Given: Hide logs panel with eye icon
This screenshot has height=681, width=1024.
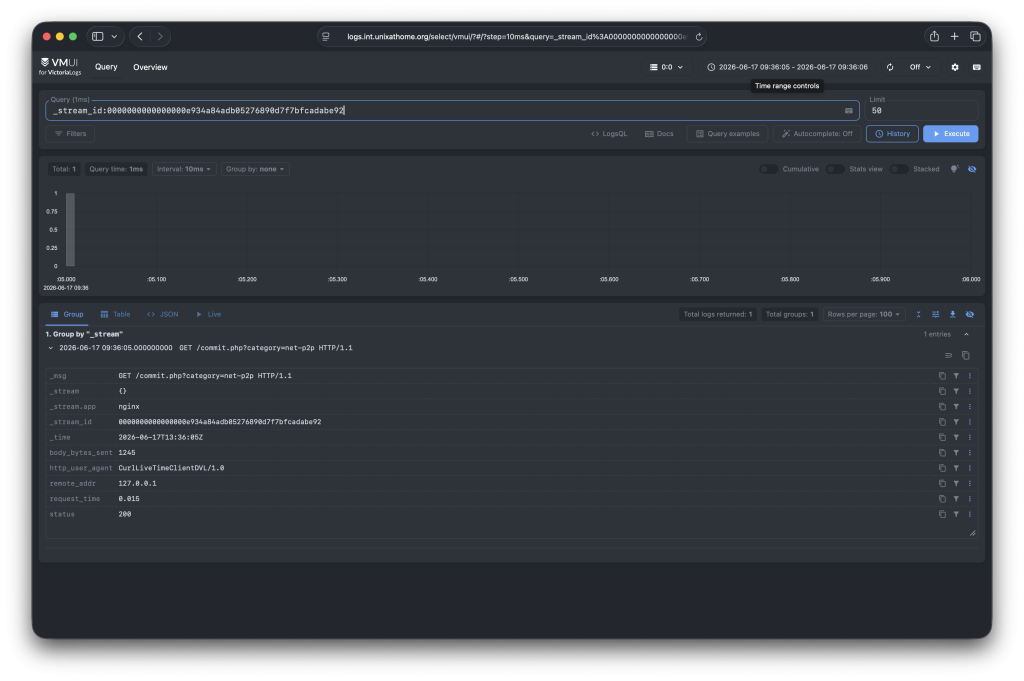Looking at the screenshot, I should click(970, 315).
